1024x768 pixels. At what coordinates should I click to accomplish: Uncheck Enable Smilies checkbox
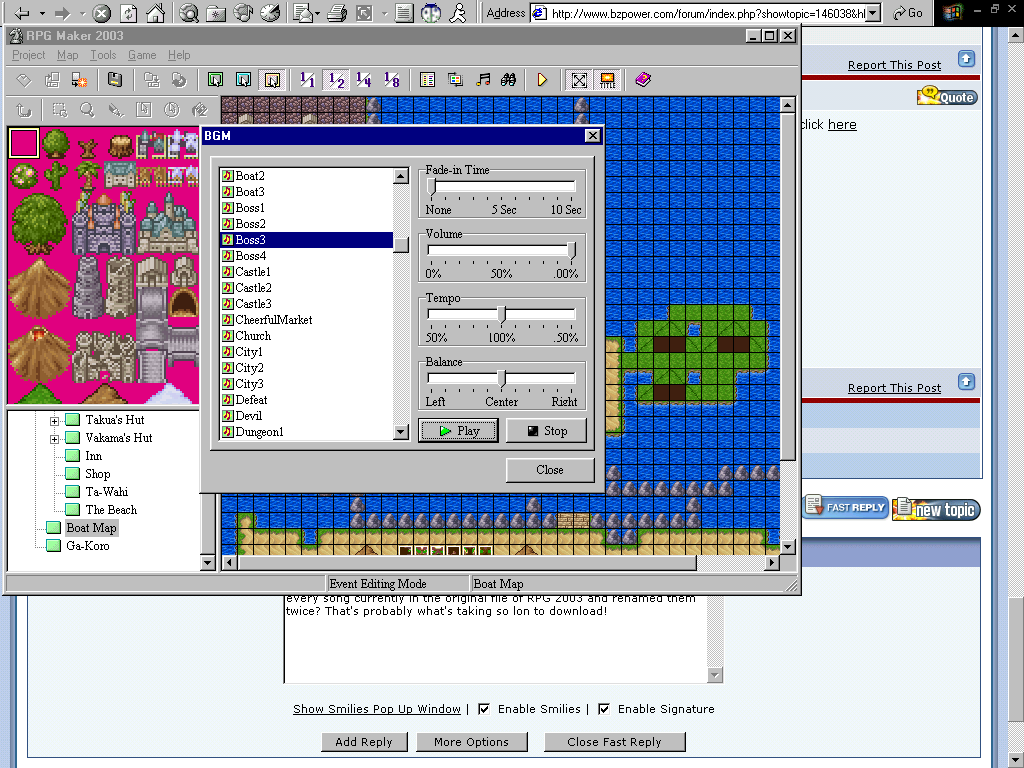(484, 709)
